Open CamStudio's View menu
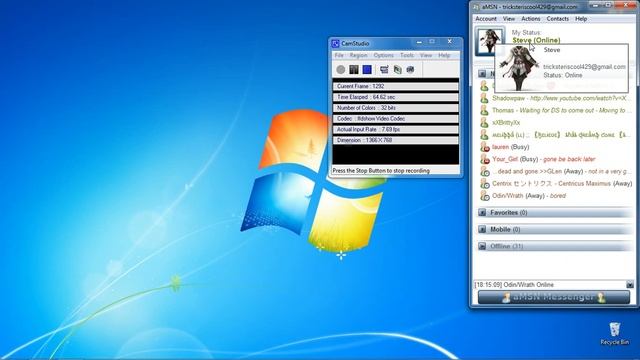Image resolution: width=640 pixels, height=360 pixels. [x=426, y=55]
